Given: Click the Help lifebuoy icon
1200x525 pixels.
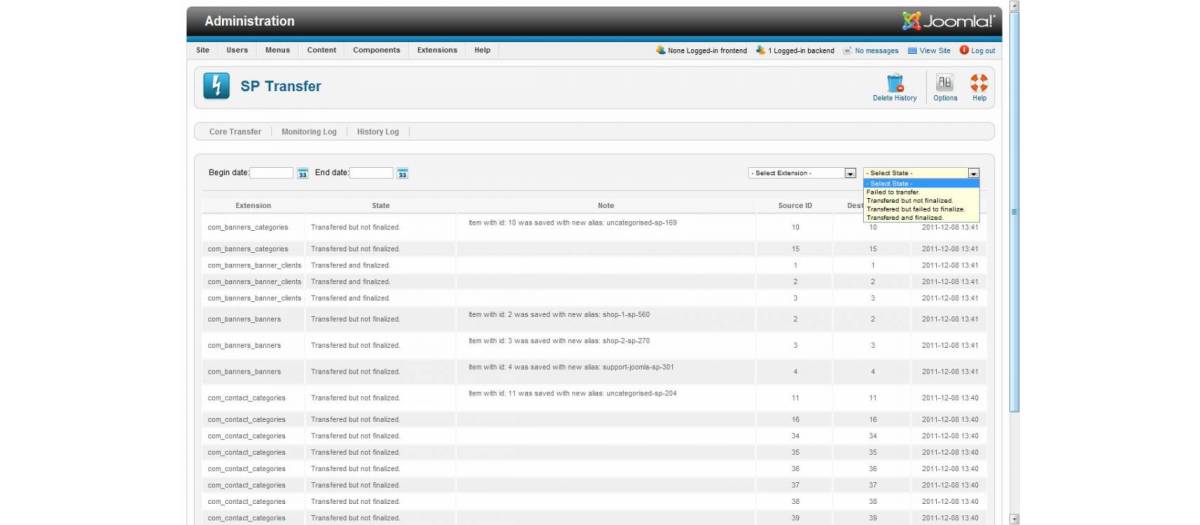Looking at the screenshot, I should coord(979,83).
